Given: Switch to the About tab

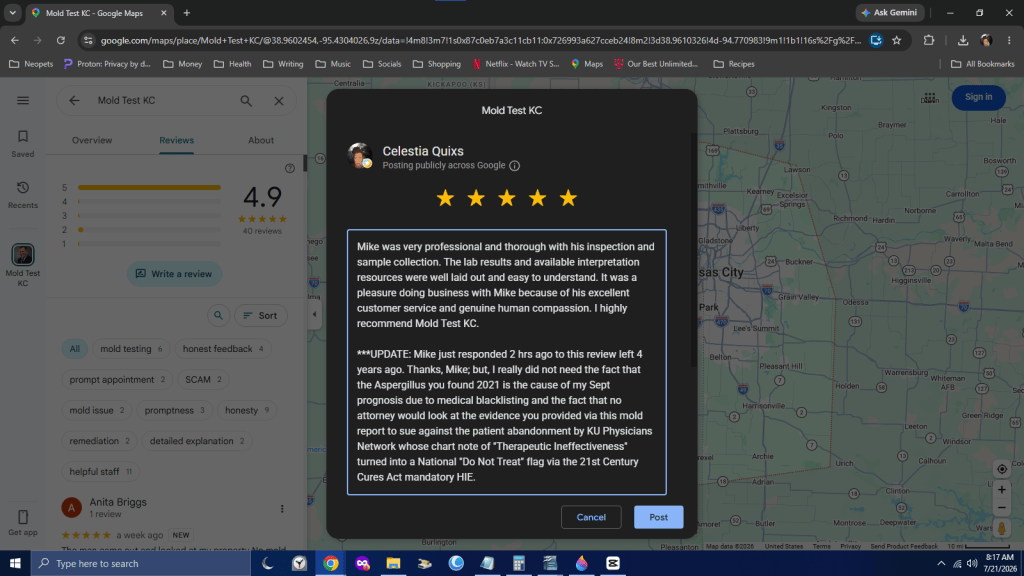Looking at the screenshot, I should 261,140.
